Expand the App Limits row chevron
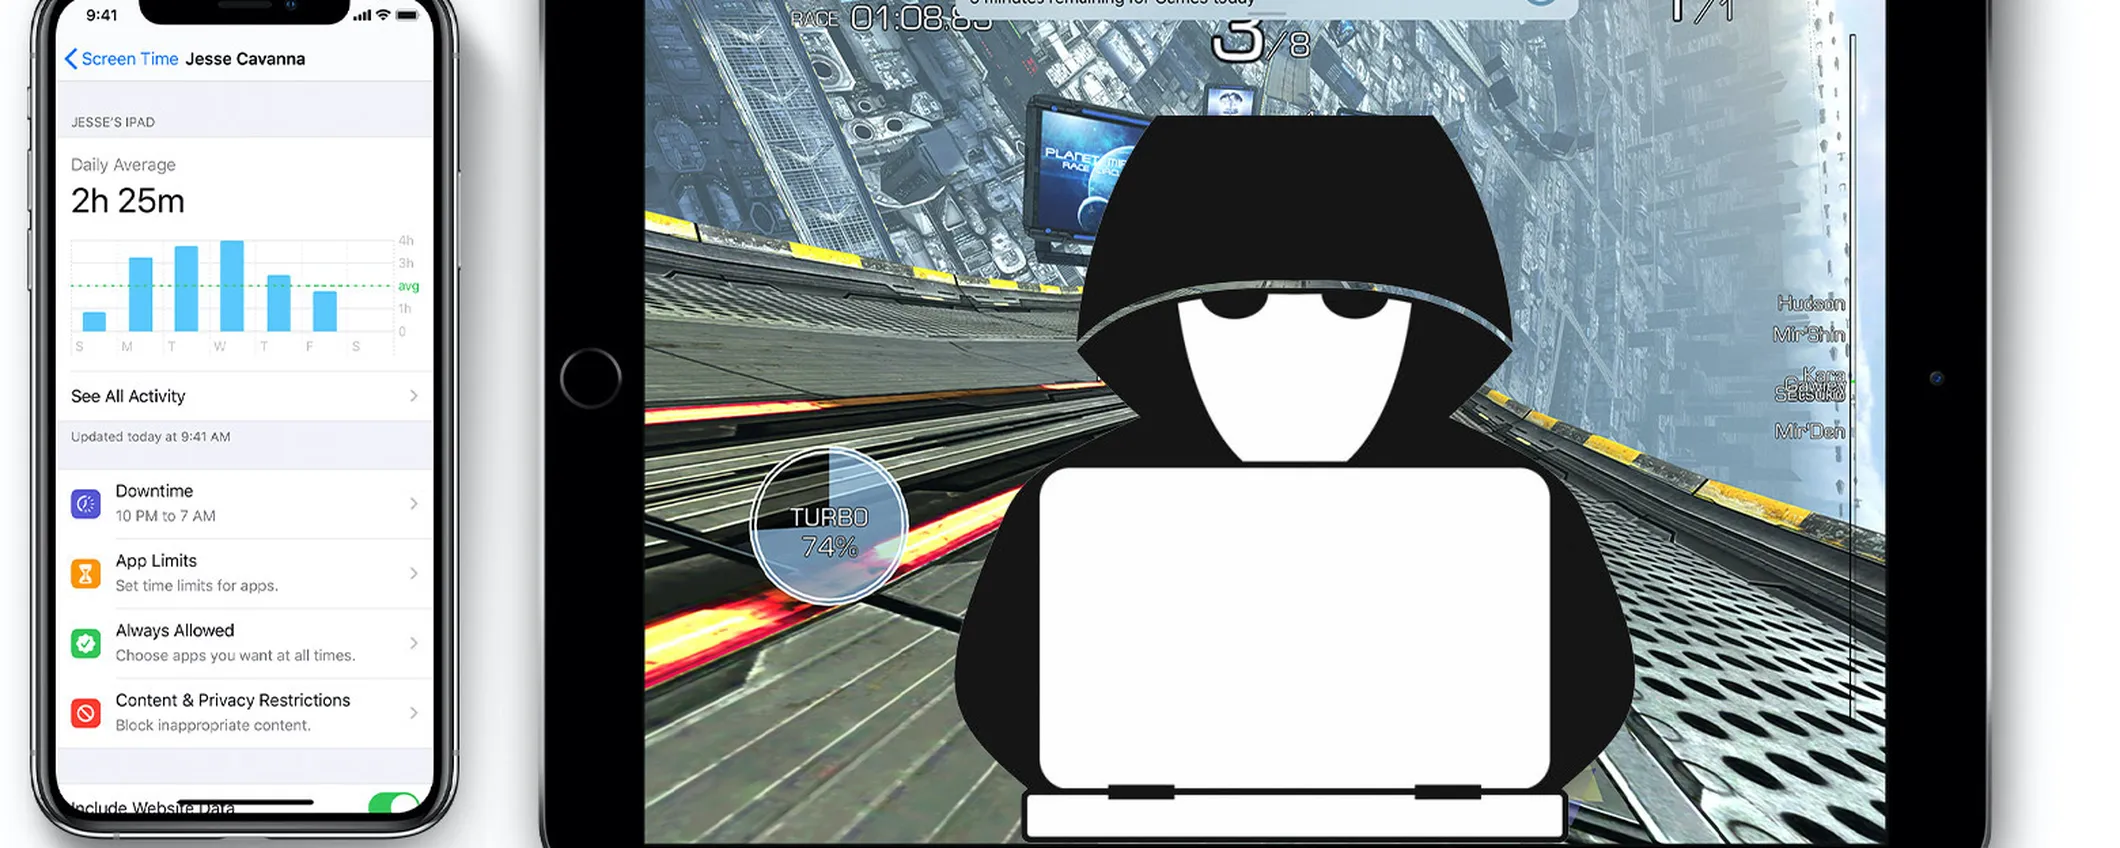Viewport: 2120px width, 848px height. [x=413, y=573]
